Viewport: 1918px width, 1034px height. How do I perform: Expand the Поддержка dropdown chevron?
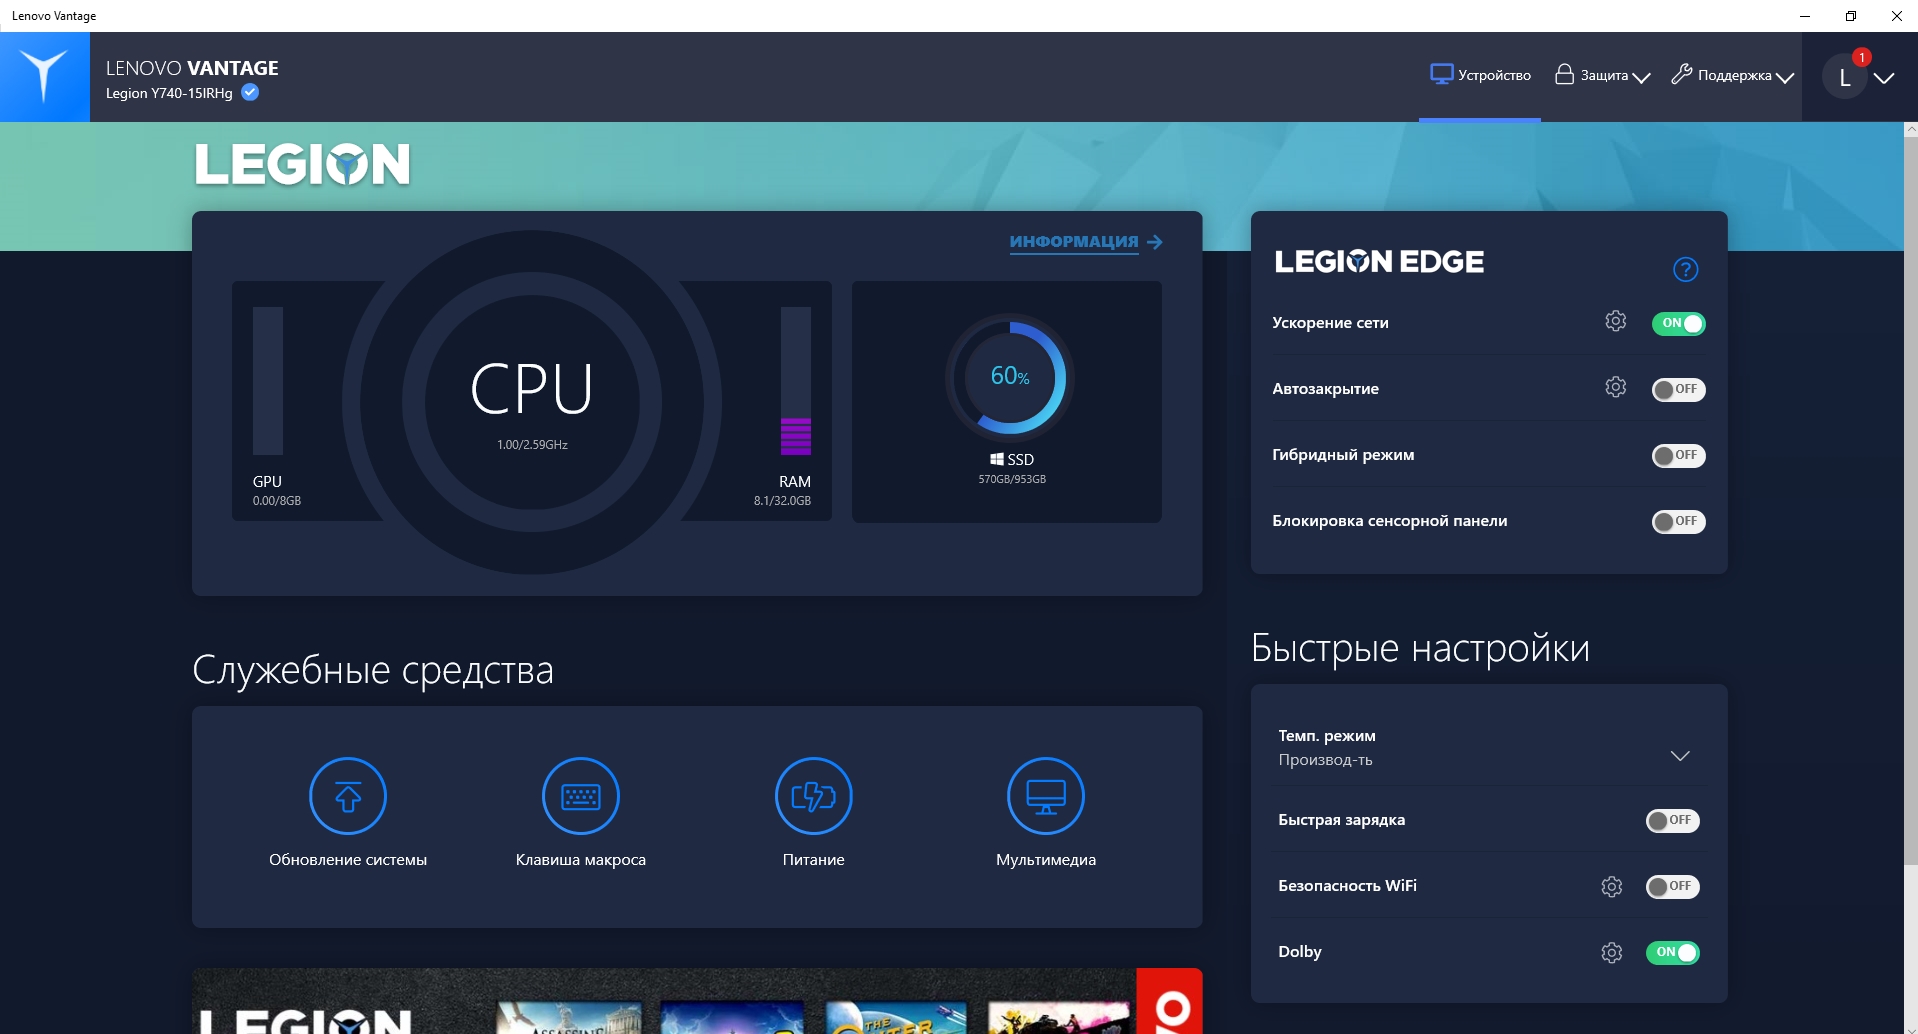coord(1785,77)
